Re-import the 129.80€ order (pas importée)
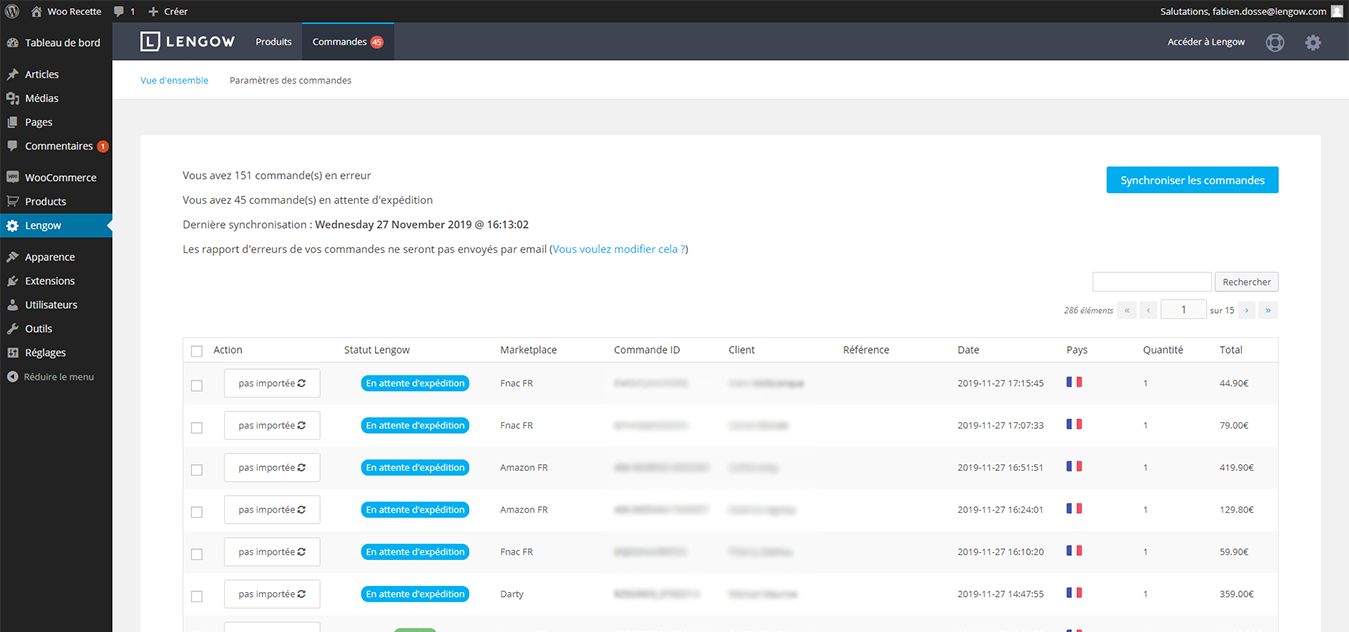Viewport: 1349px width, 632px height. (x=272, y=509)
